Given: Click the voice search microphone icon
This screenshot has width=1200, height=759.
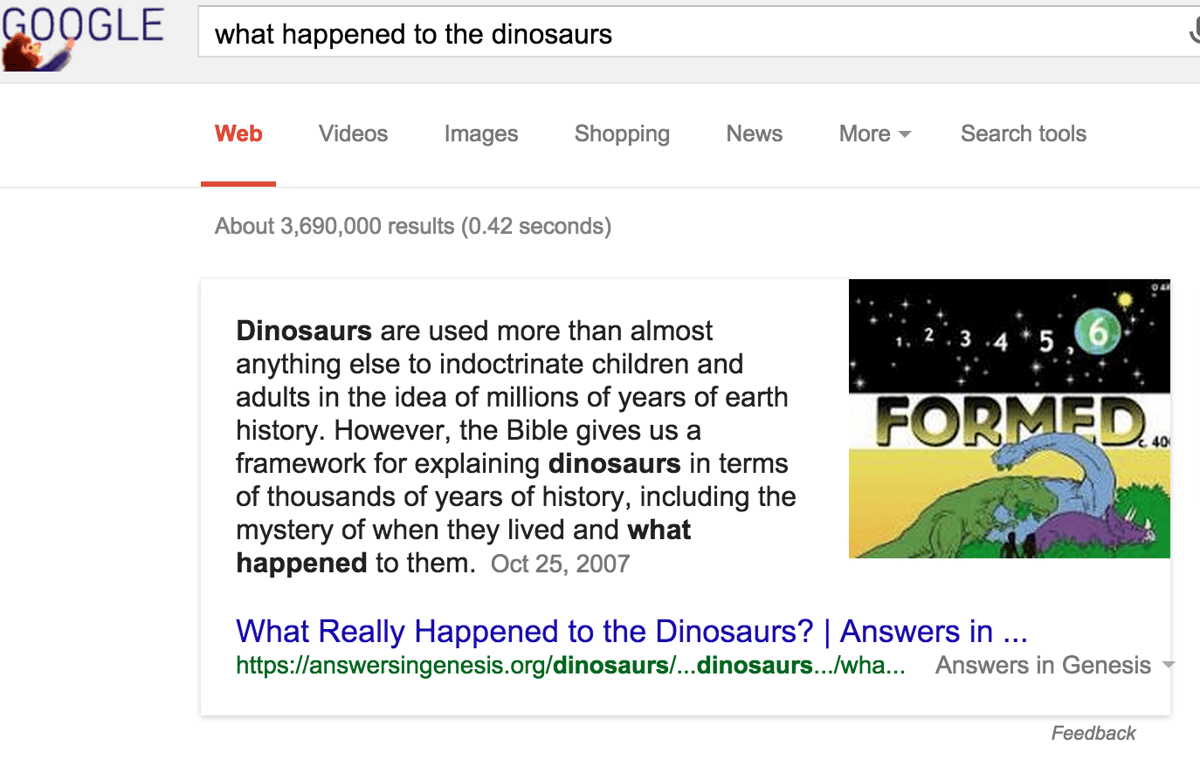Looking at the screenshot, I should point(1193,34).
